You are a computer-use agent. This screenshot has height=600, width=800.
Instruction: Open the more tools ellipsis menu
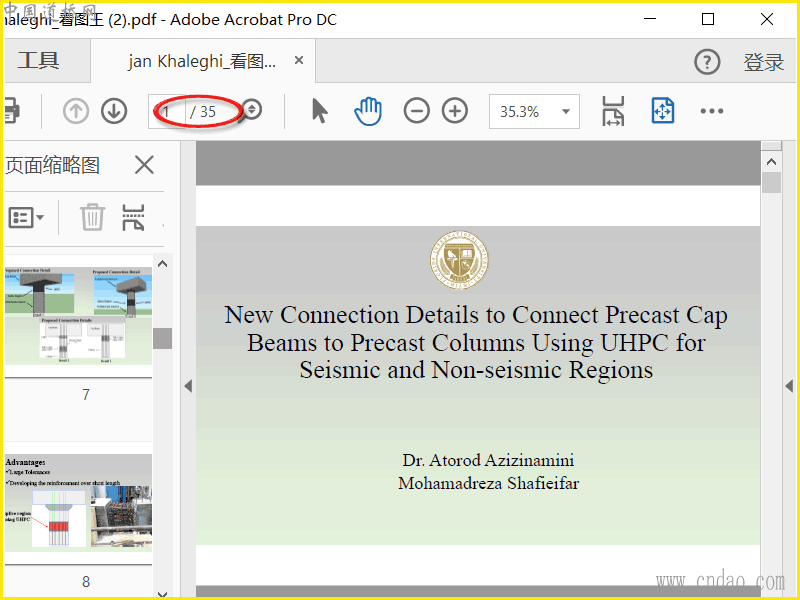[712, 111]
